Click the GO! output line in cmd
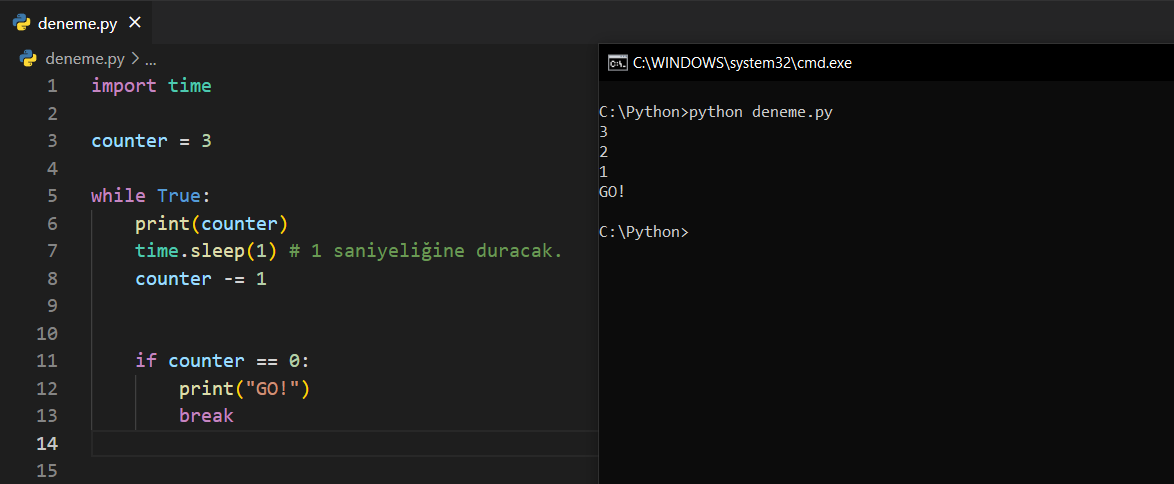 612,192
